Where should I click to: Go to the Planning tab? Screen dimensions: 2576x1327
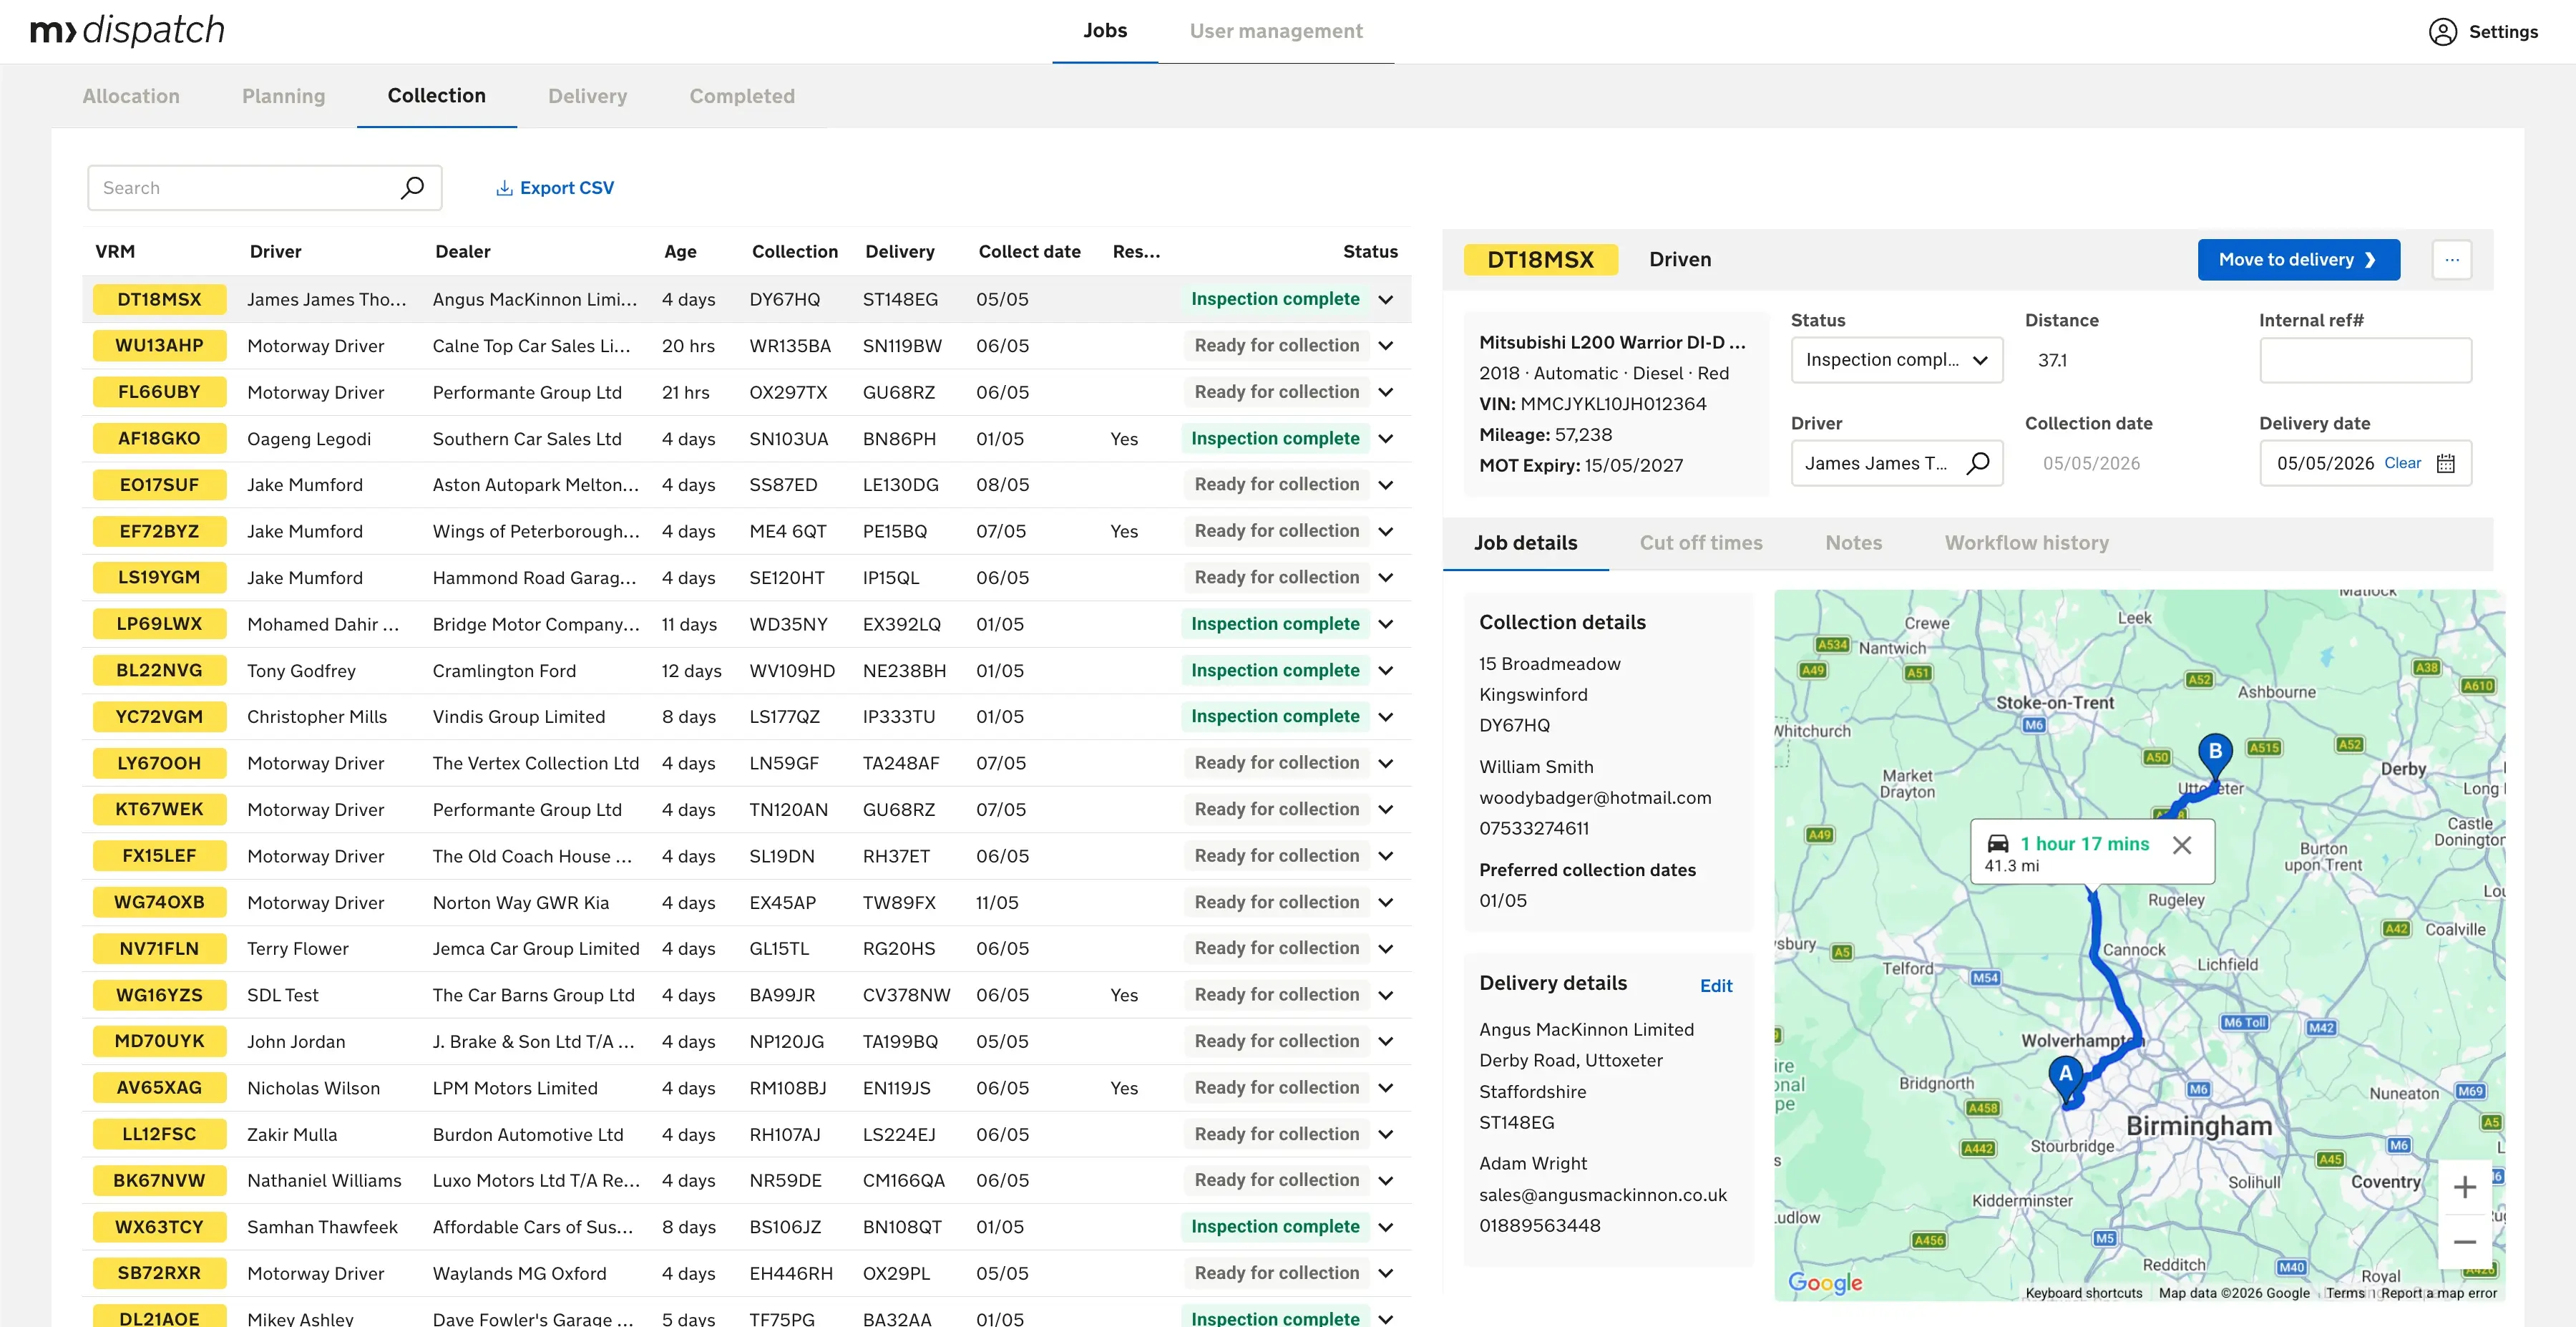pos(284,96)
